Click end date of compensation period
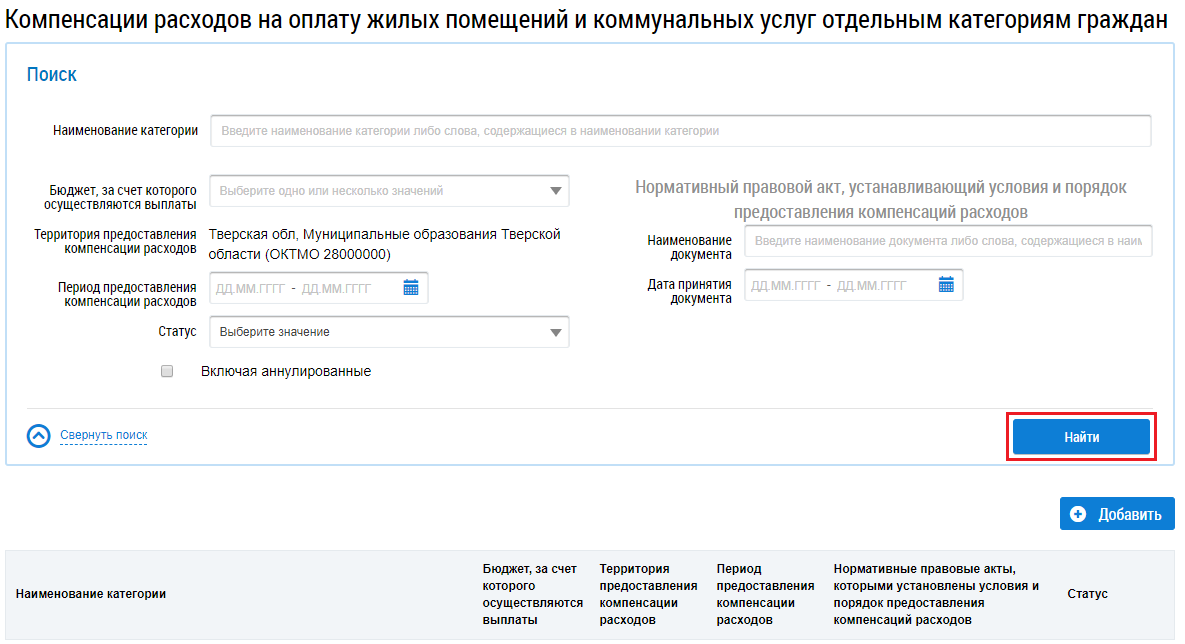 (x=336, y=288)
